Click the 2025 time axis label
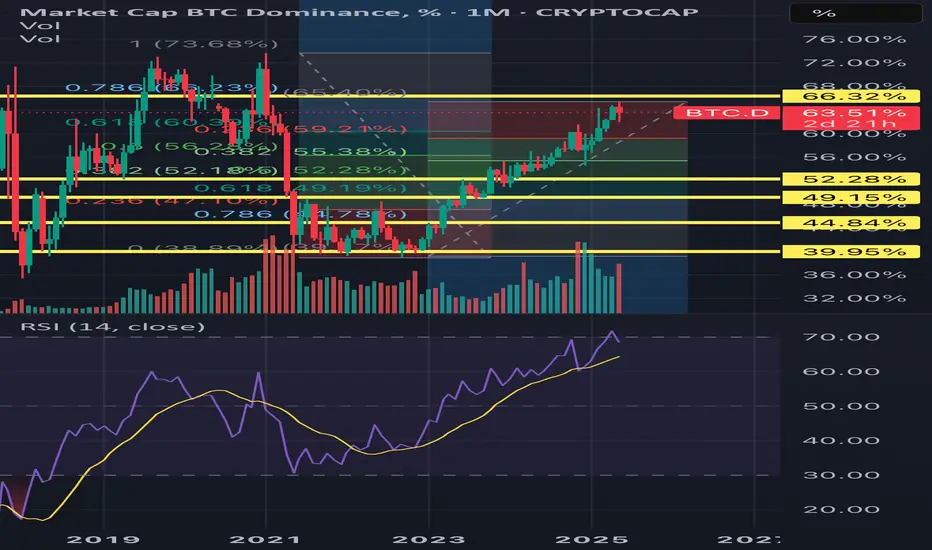The width and height of the screenshot is (932, 550). (x=591, y=539)
